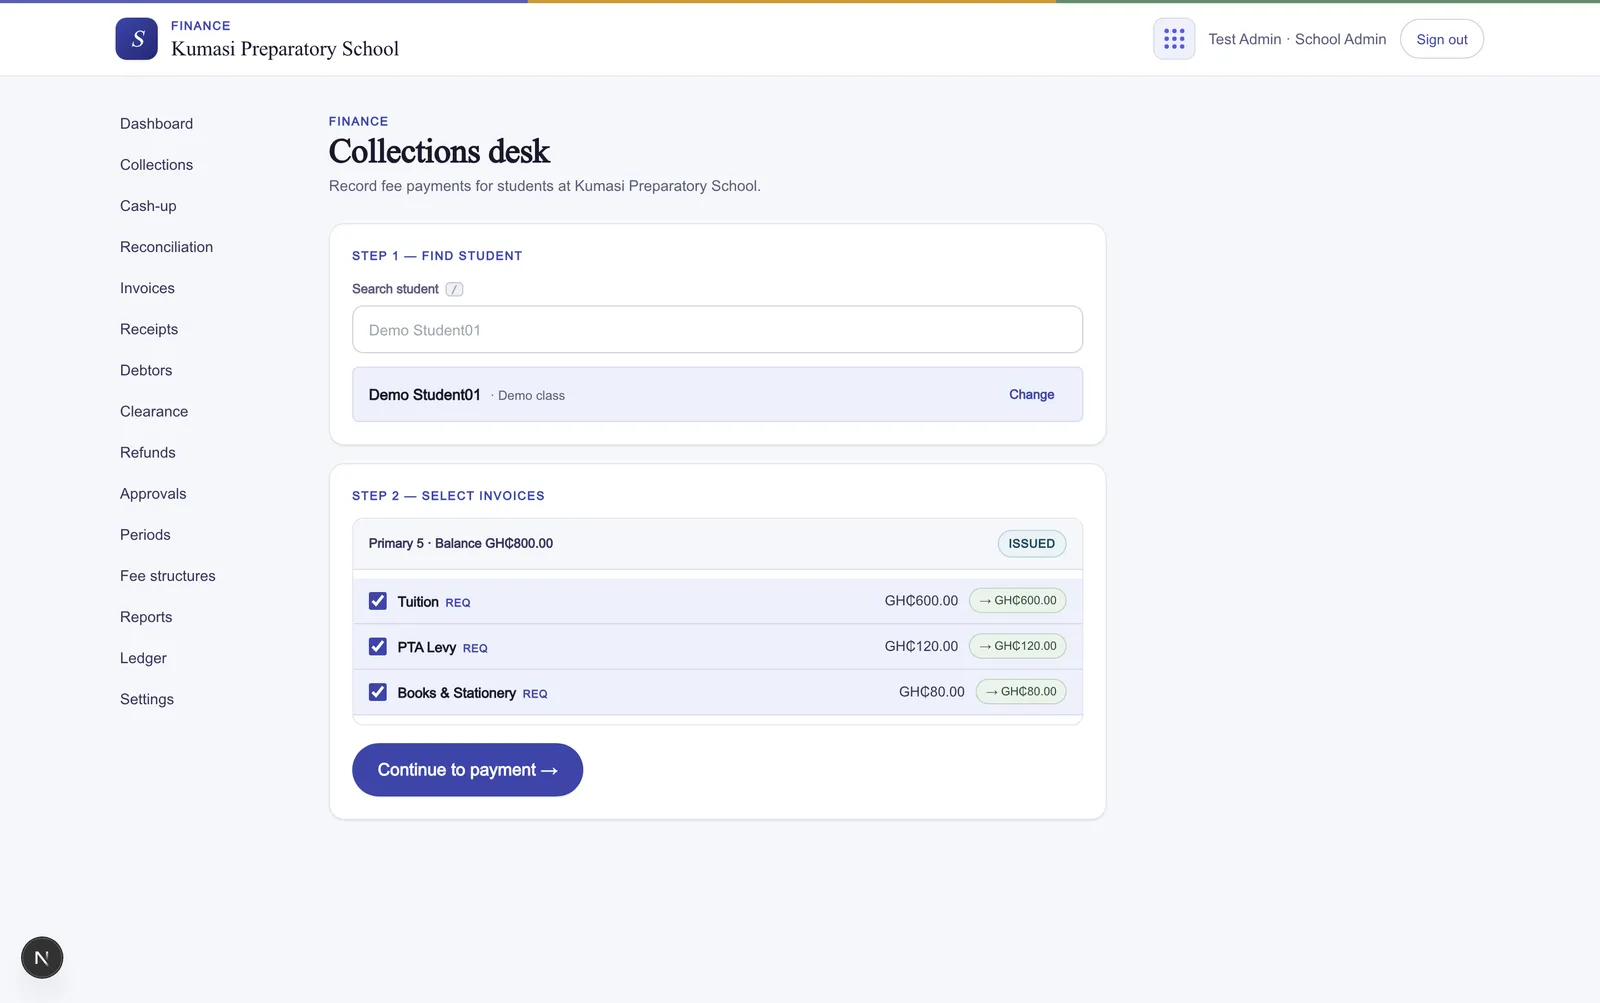Click the ISSUED status badge

click(1032, 544)
